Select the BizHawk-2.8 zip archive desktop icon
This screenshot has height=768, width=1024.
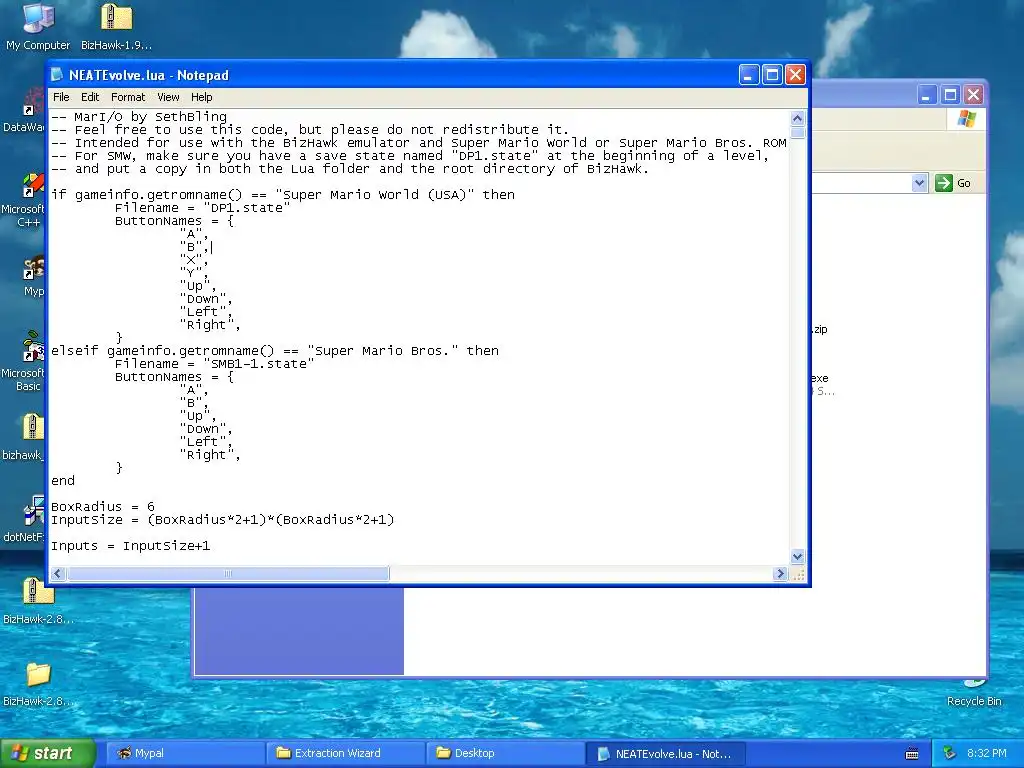pyautogui.click(x=37, y=601)
